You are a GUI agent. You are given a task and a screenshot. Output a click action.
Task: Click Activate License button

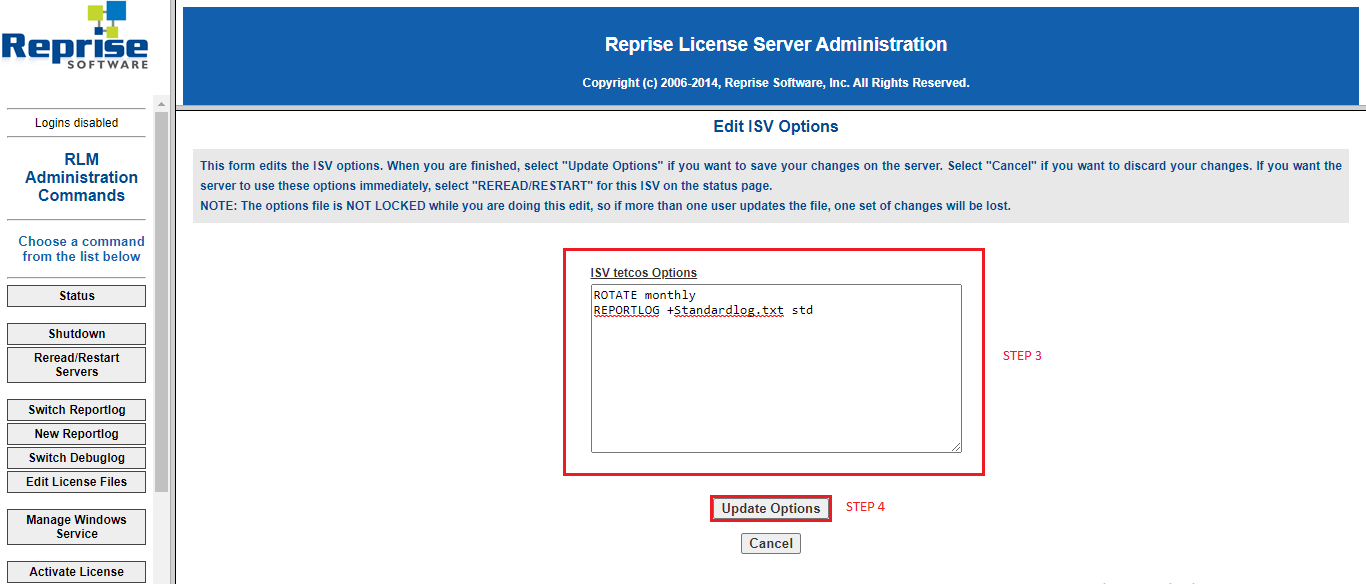(77, 572)
